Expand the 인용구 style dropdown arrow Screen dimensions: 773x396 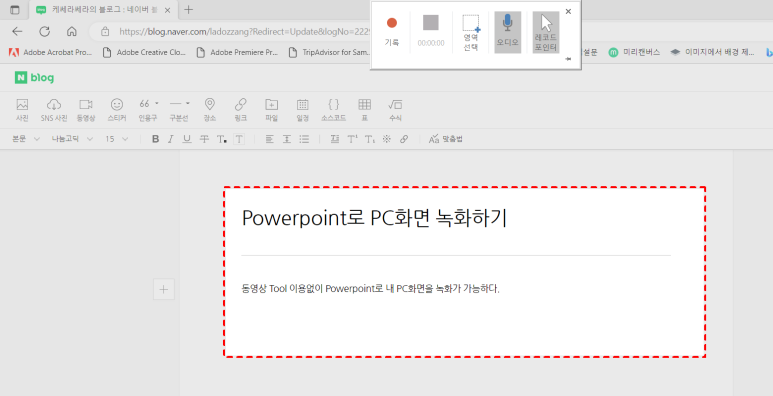tap(157, 104)
